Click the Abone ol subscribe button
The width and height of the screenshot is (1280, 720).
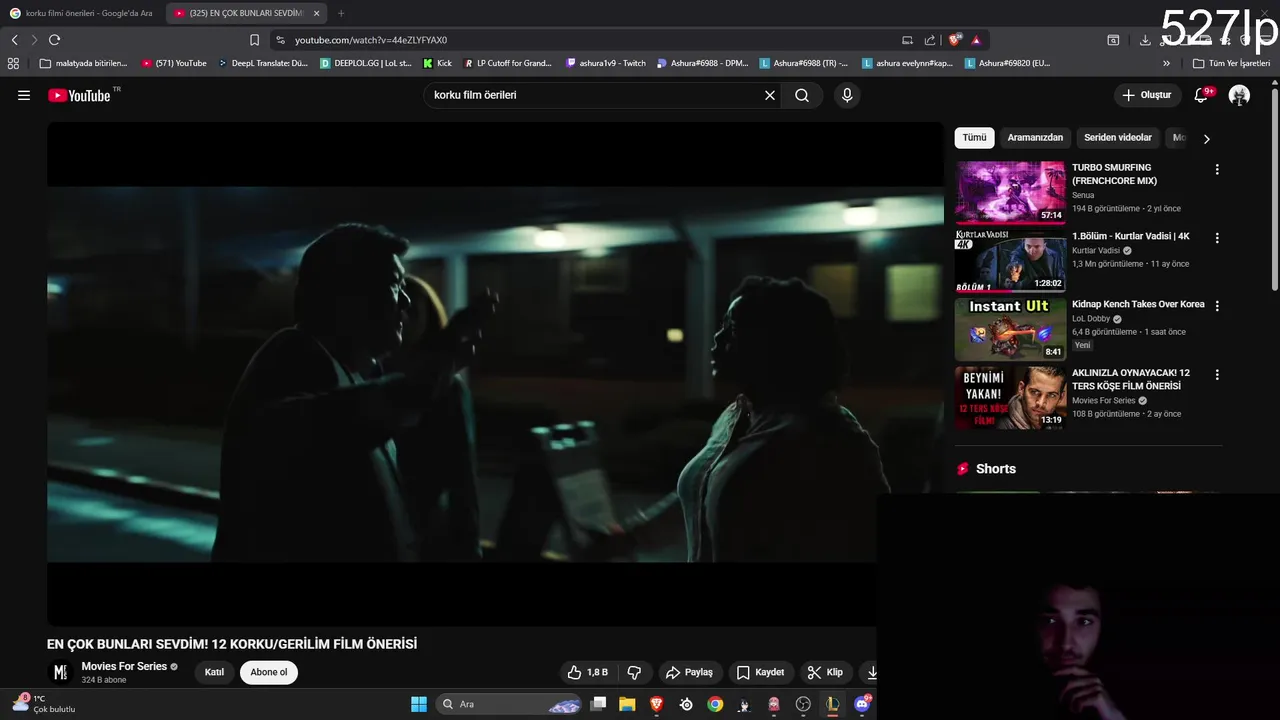click(x=269, y=672)
